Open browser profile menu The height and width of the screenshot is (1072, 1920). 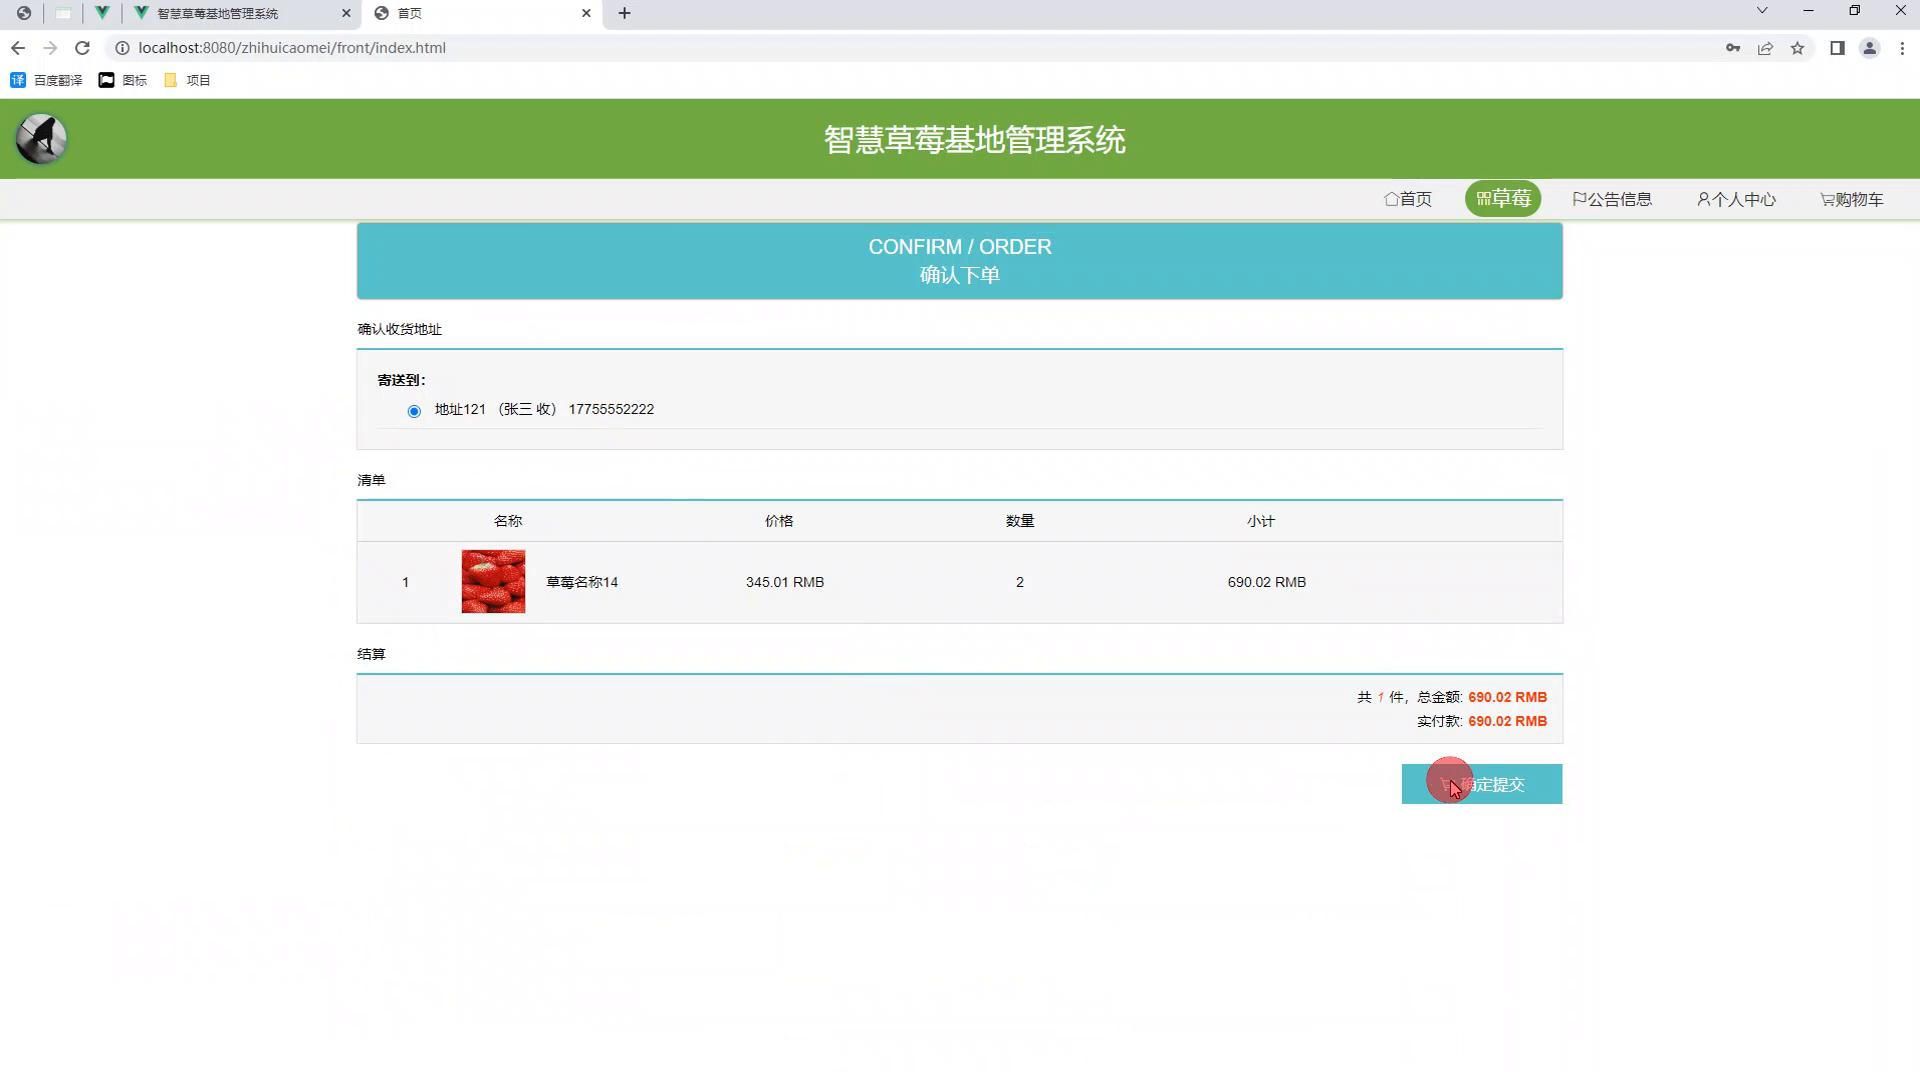(x=1869, y=48)
